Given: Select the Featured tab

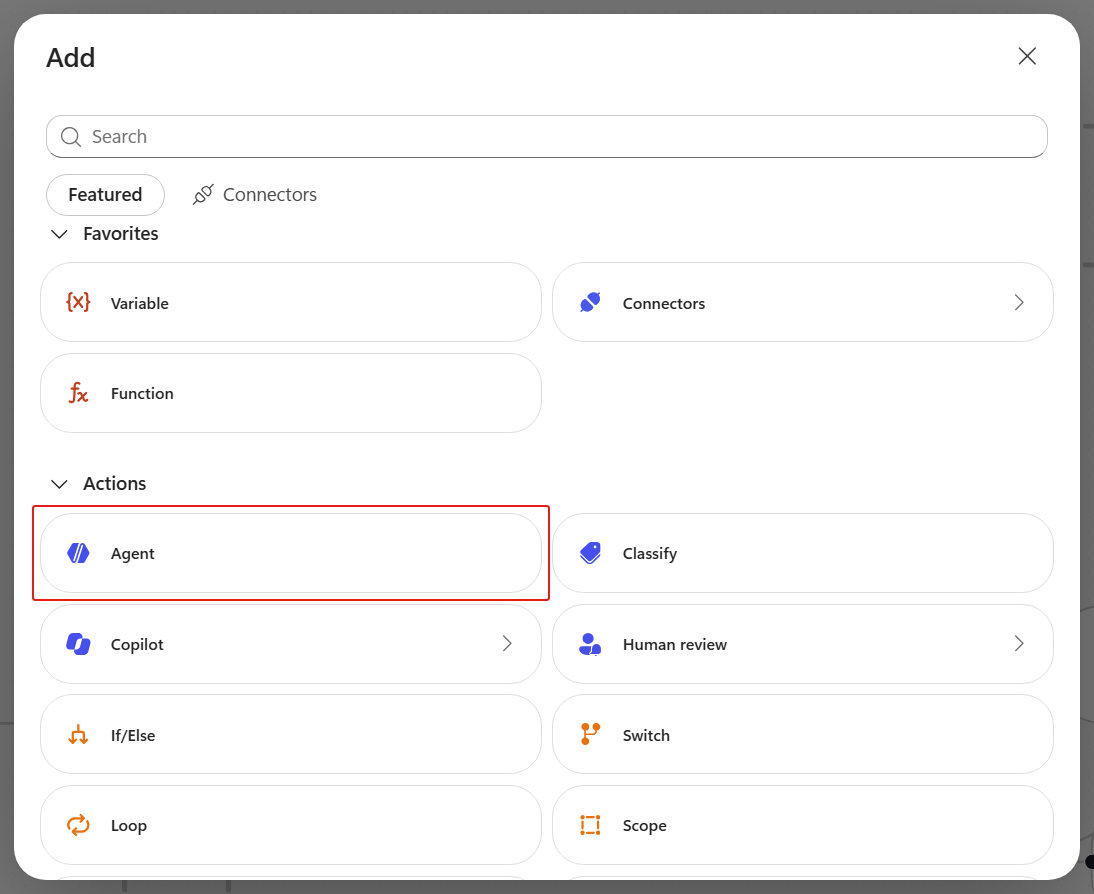Looking at the screenshot, I should point(105,195).
